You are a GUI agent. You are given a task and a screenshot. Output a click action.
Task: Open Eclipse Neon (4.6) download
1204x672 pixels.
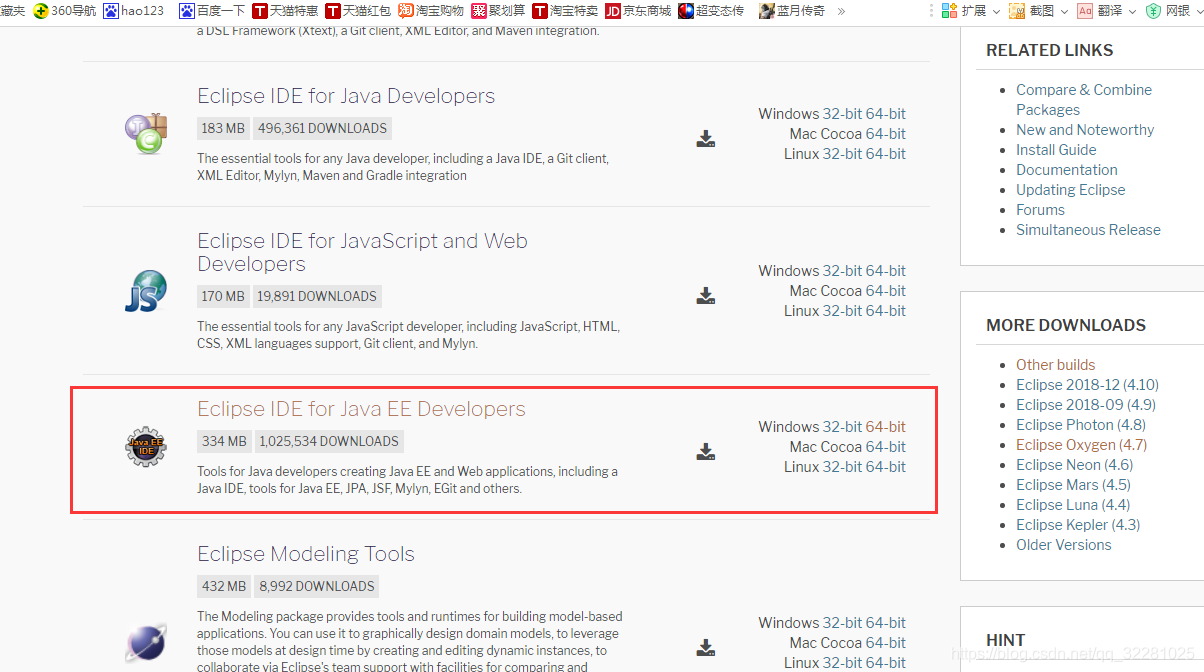[x=1075, y=465]
